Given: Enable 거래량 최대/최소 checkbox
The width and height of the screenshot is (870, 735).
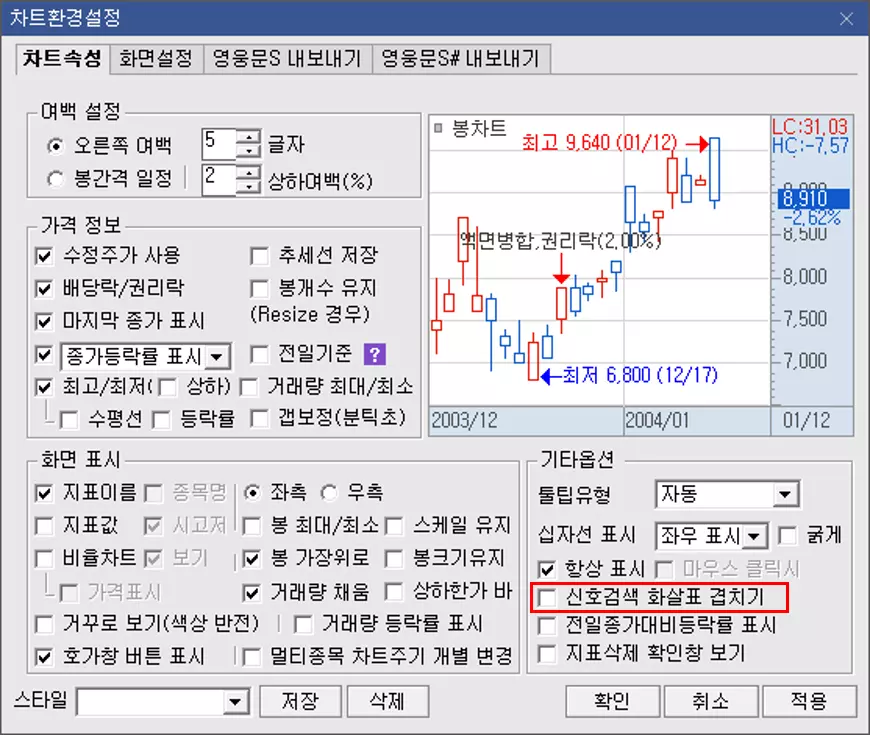Looking at the screenshot, I should click(249, 387).
